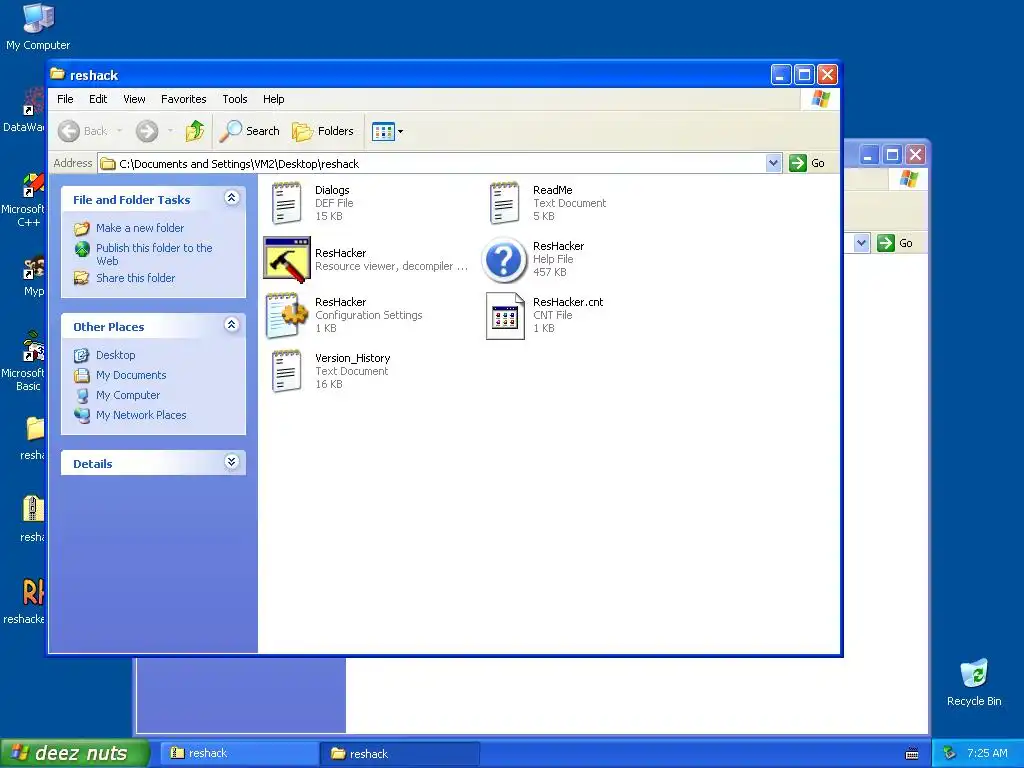
Task: Click the Go button beside the address bar
Action: [x=807, y=163]
